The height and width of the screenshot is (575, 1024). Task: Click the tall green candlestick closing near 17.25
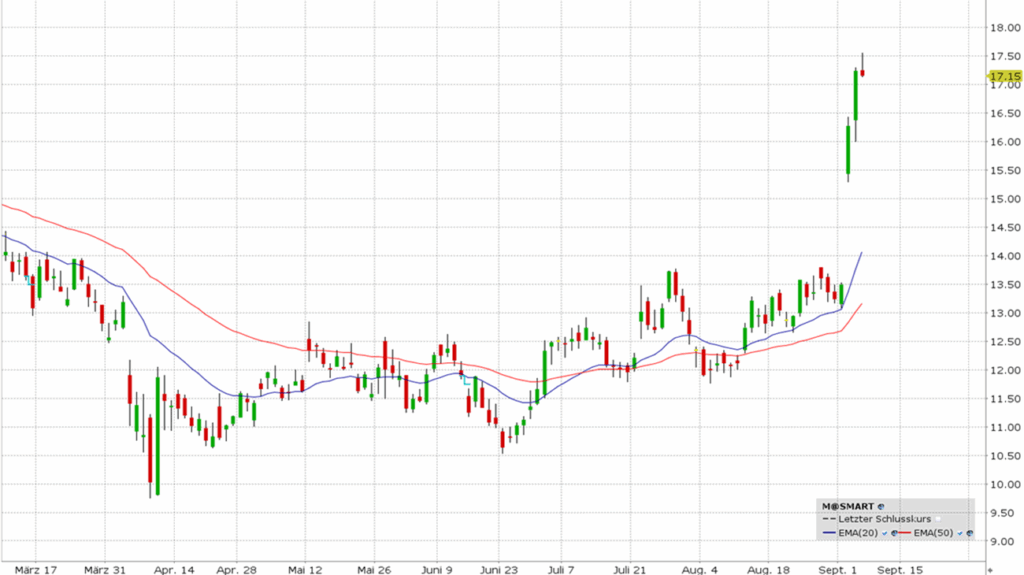tap(856, 95)
